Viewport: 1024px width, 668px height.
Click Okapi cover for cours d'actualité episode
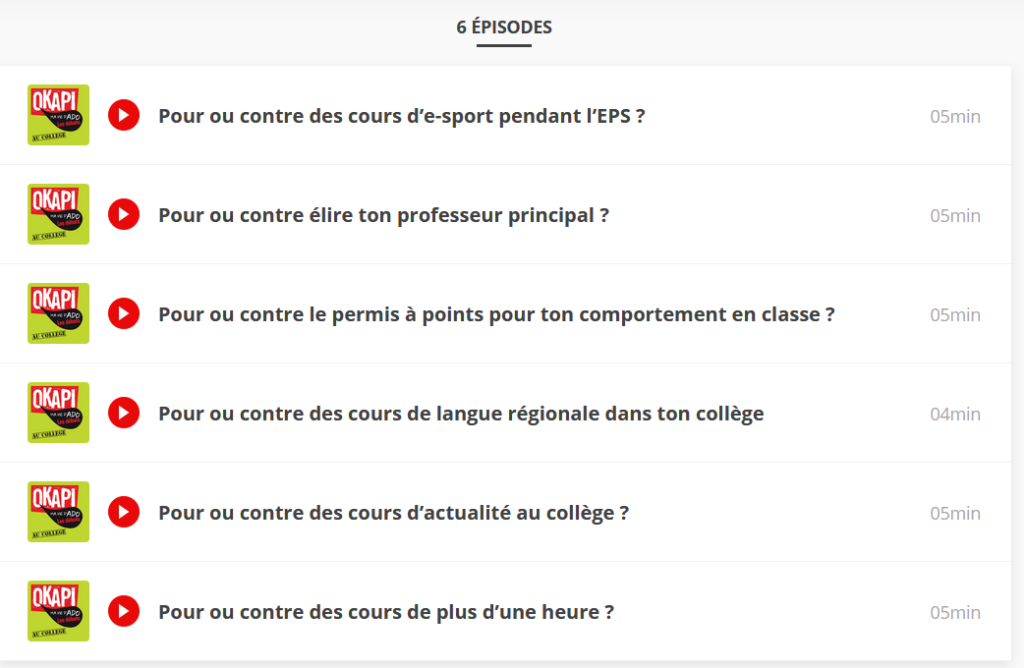coord(58,511)
